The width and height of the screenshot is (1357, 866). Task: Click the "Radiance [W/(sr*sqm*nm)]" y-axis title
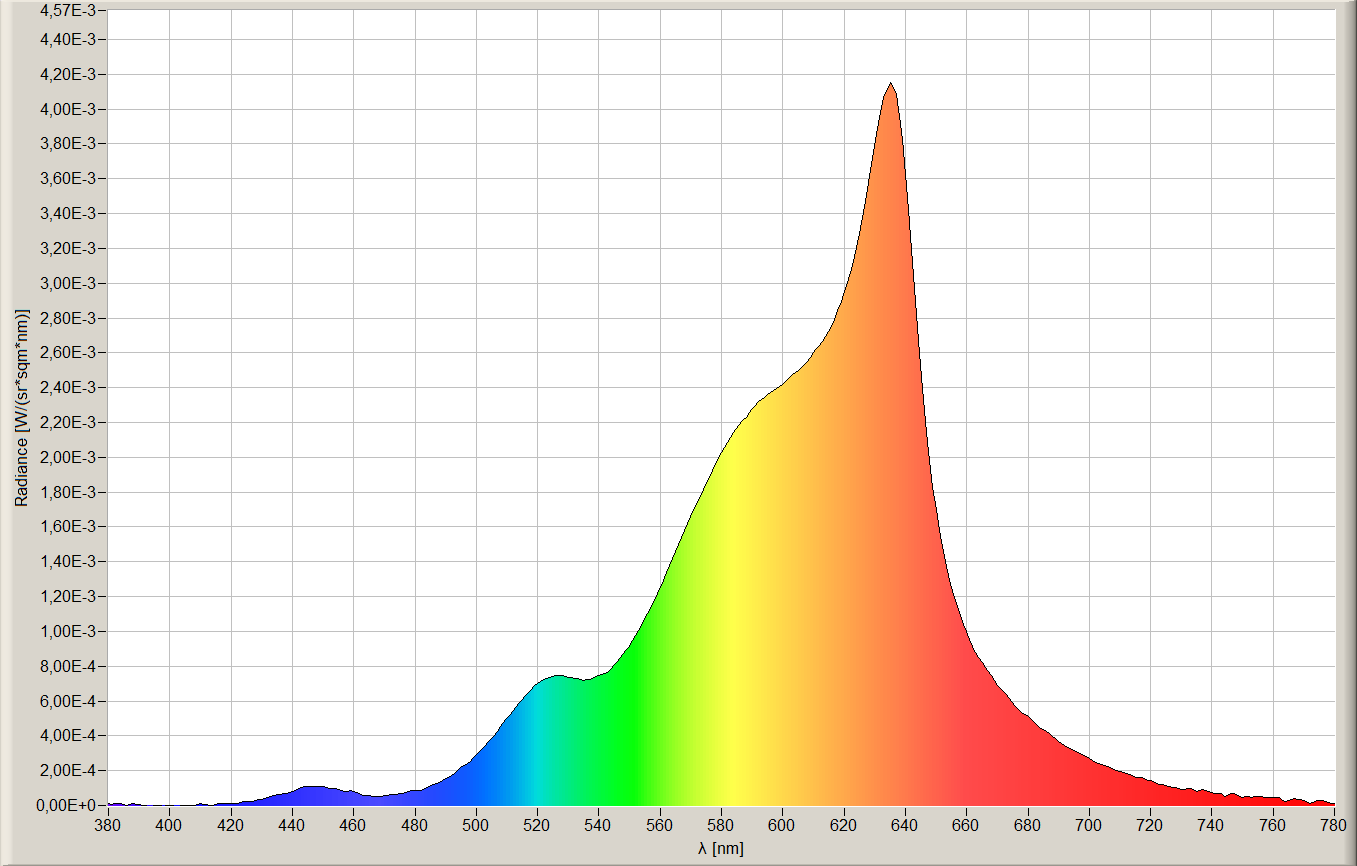21,407
